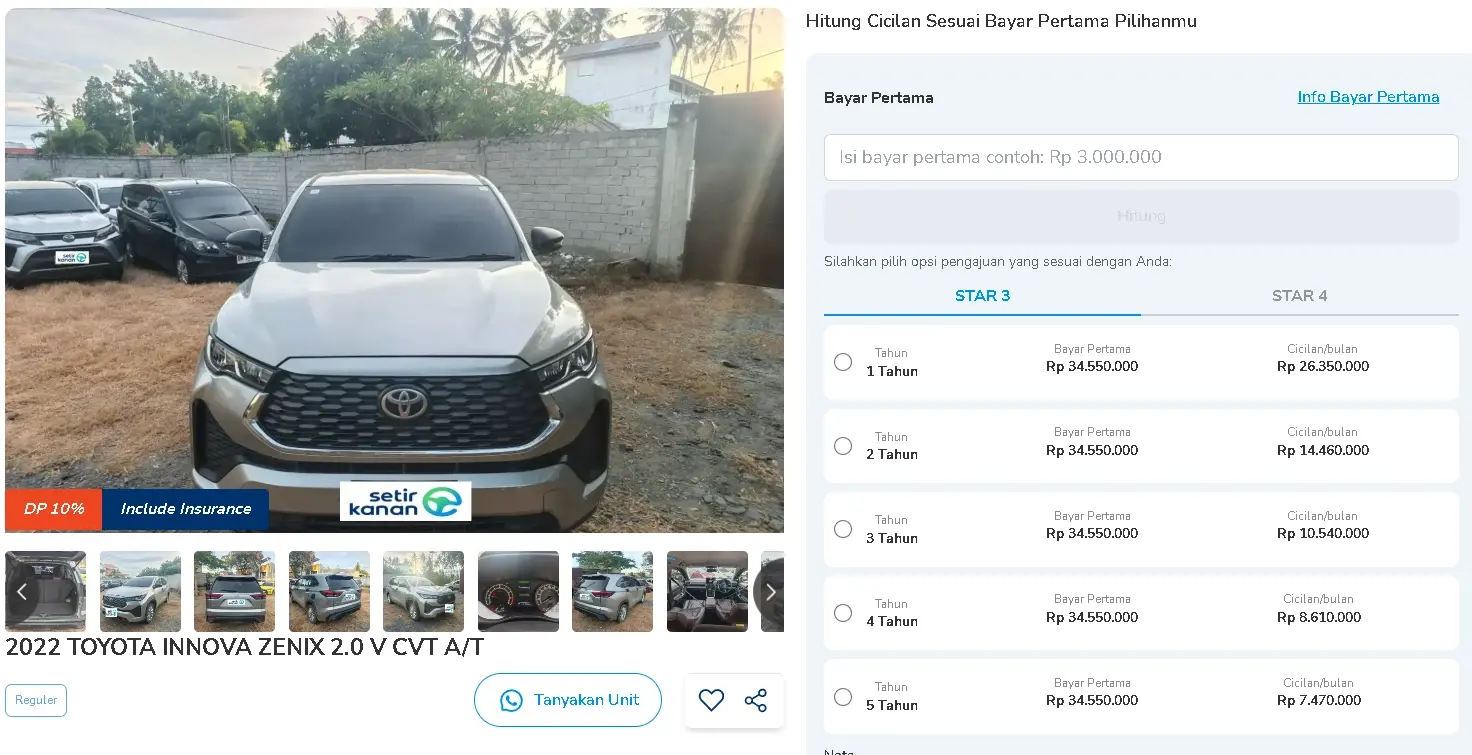Show next thumbnails with right arrow

tap(770, 592)
